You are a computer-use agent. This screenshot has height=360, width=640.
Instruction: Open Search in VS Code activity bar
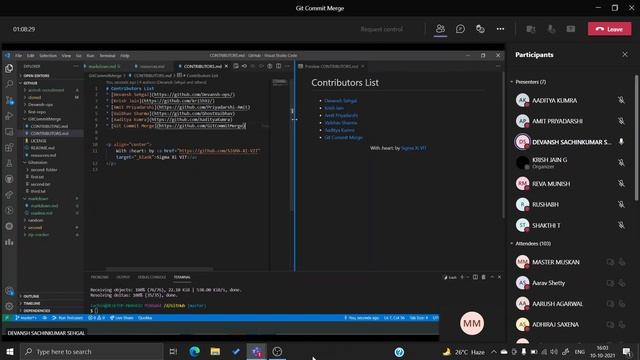pos(9,84)
